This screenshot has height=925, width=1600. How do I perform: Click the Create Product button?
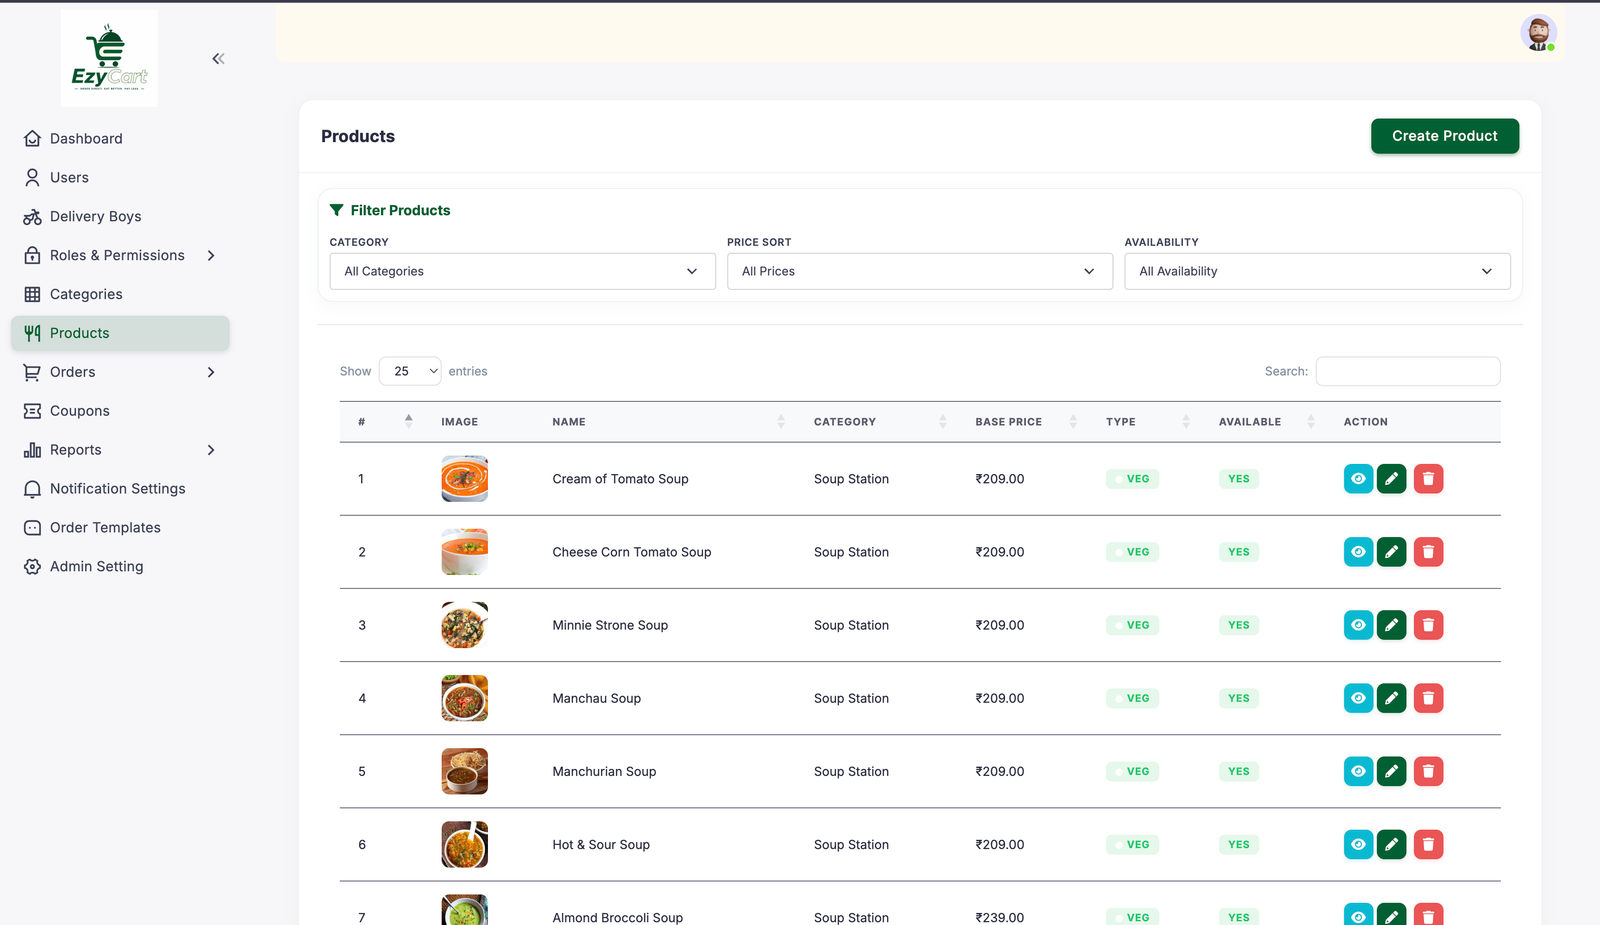[1444, 136]
